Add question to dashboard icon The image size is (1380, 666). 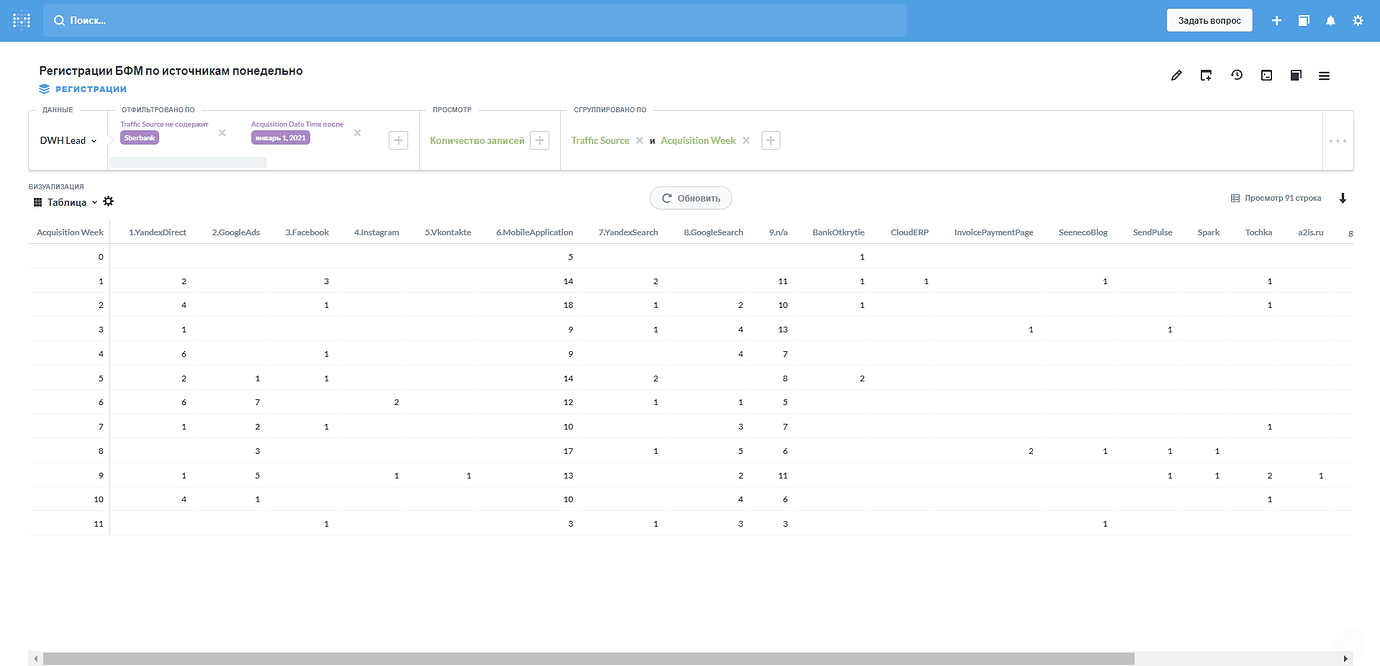1206,75
